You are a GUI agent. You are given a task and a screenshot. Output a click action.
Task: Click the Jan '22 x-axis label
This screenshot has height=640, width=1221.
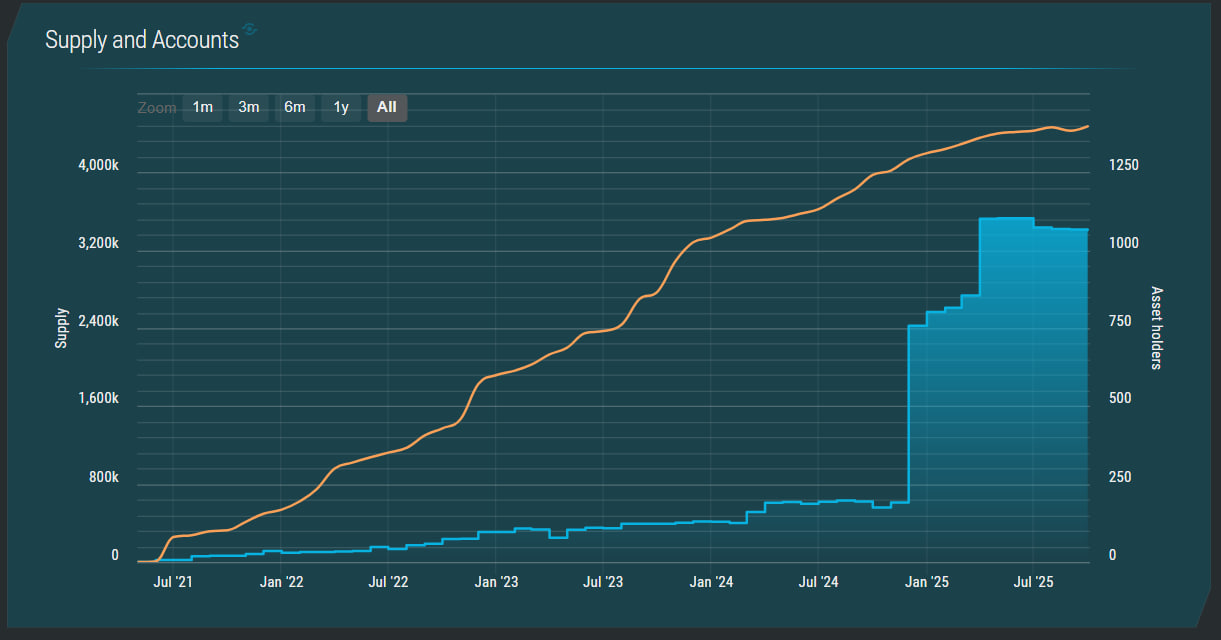point(281,582)
